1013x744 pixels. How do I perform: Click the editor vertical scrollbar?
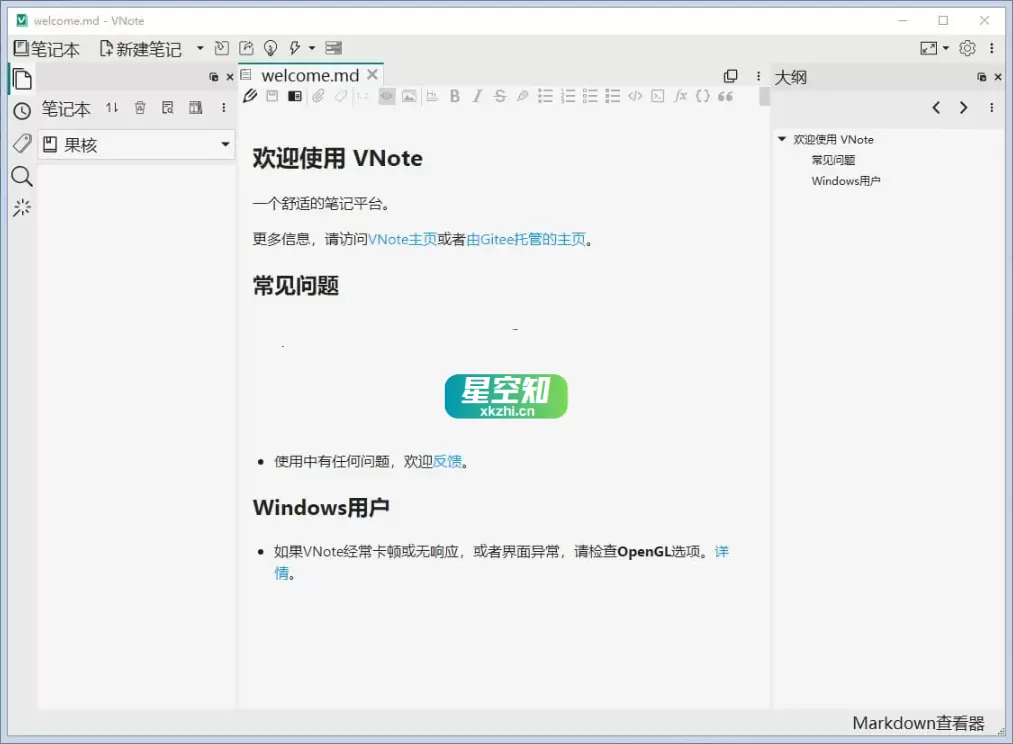pyautogui.click(x=764, y=97)
